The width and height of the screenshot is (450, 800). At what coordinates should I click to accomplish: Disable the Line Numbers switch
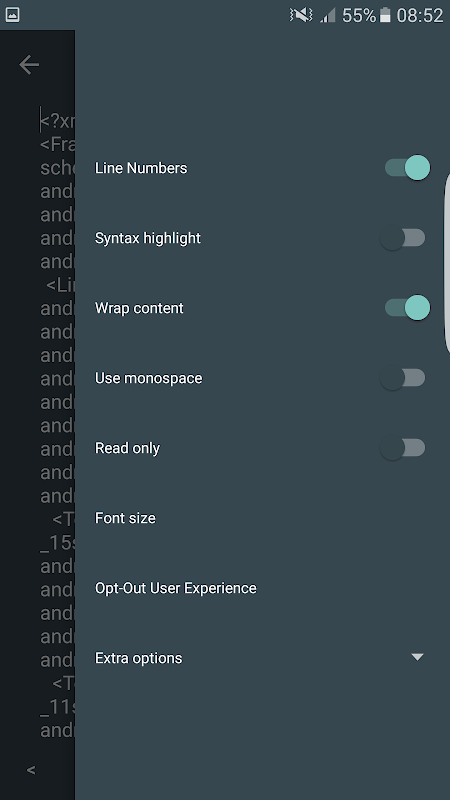pyautogui.click(x=407, y=168)
